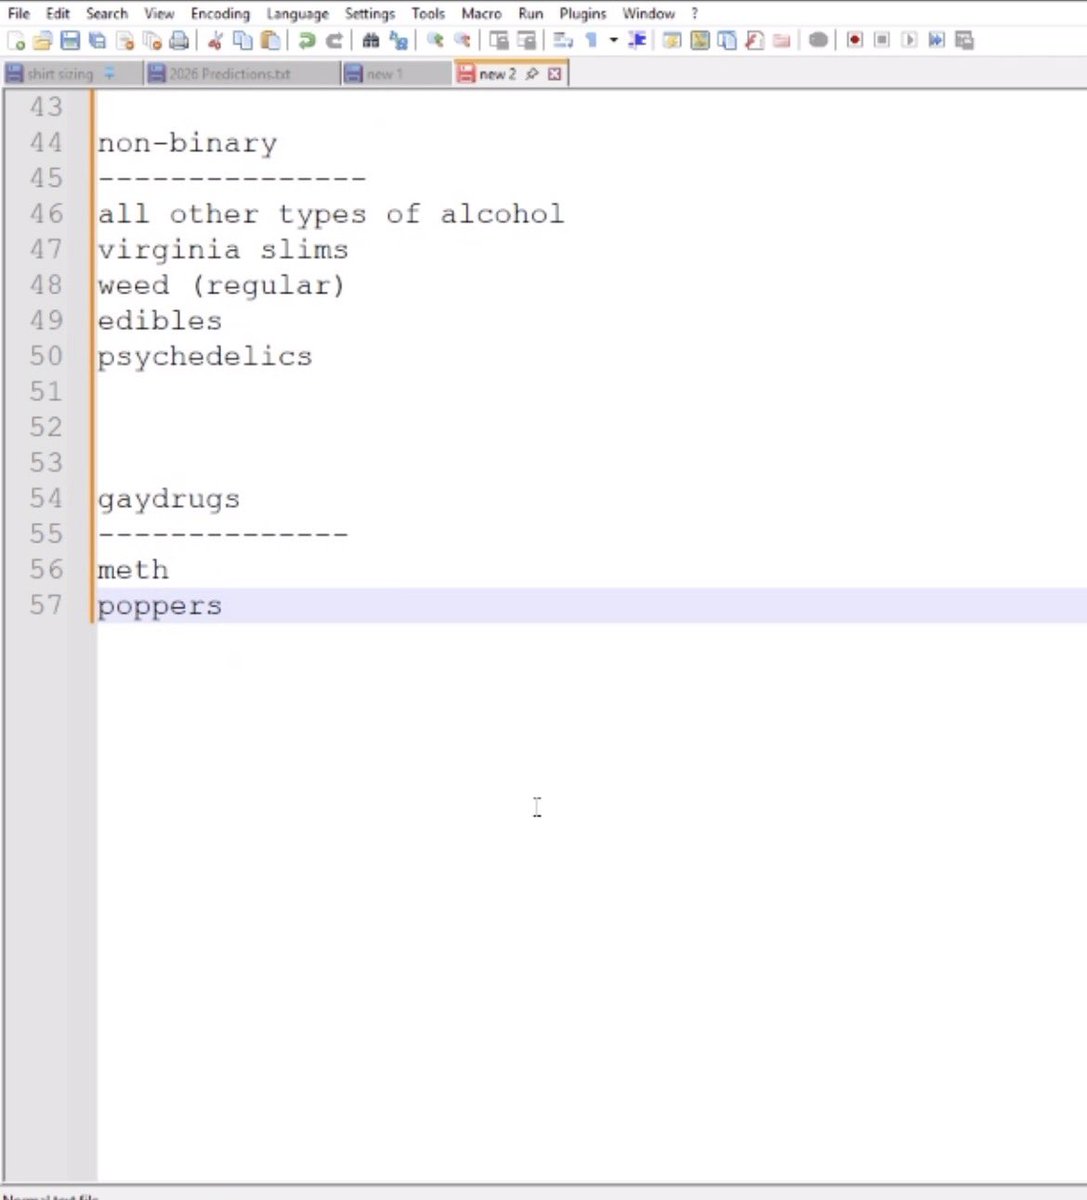Open the Replace dialog icon

399,41
